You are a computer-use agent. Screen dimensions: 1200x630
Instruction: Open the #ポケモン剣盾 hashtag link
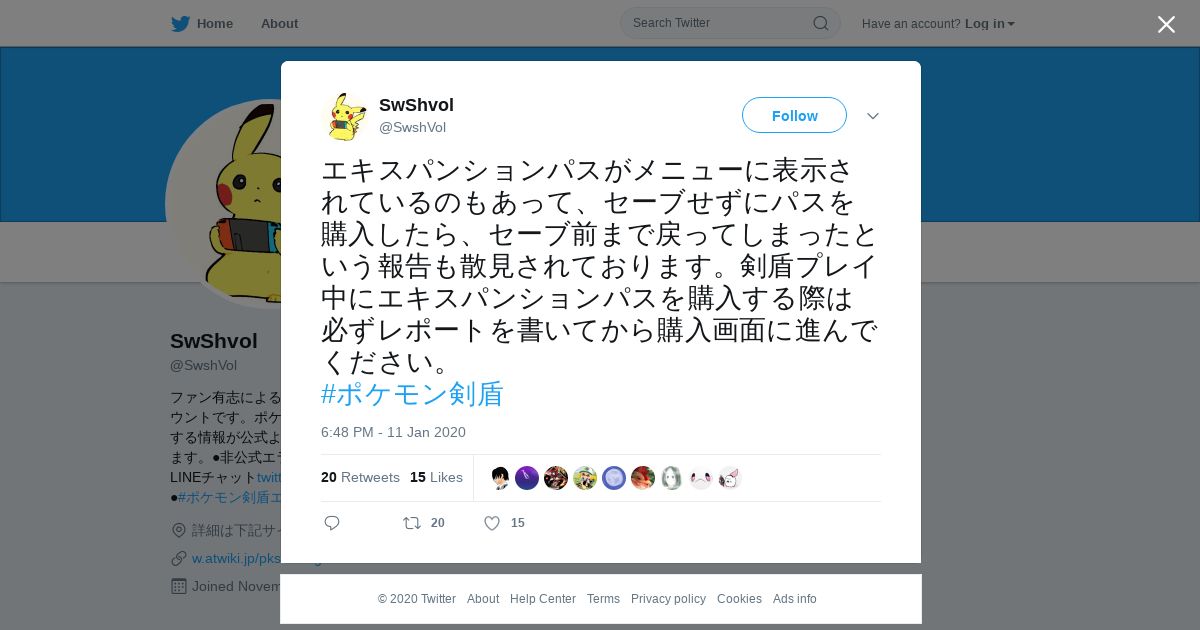pos(412,394)
